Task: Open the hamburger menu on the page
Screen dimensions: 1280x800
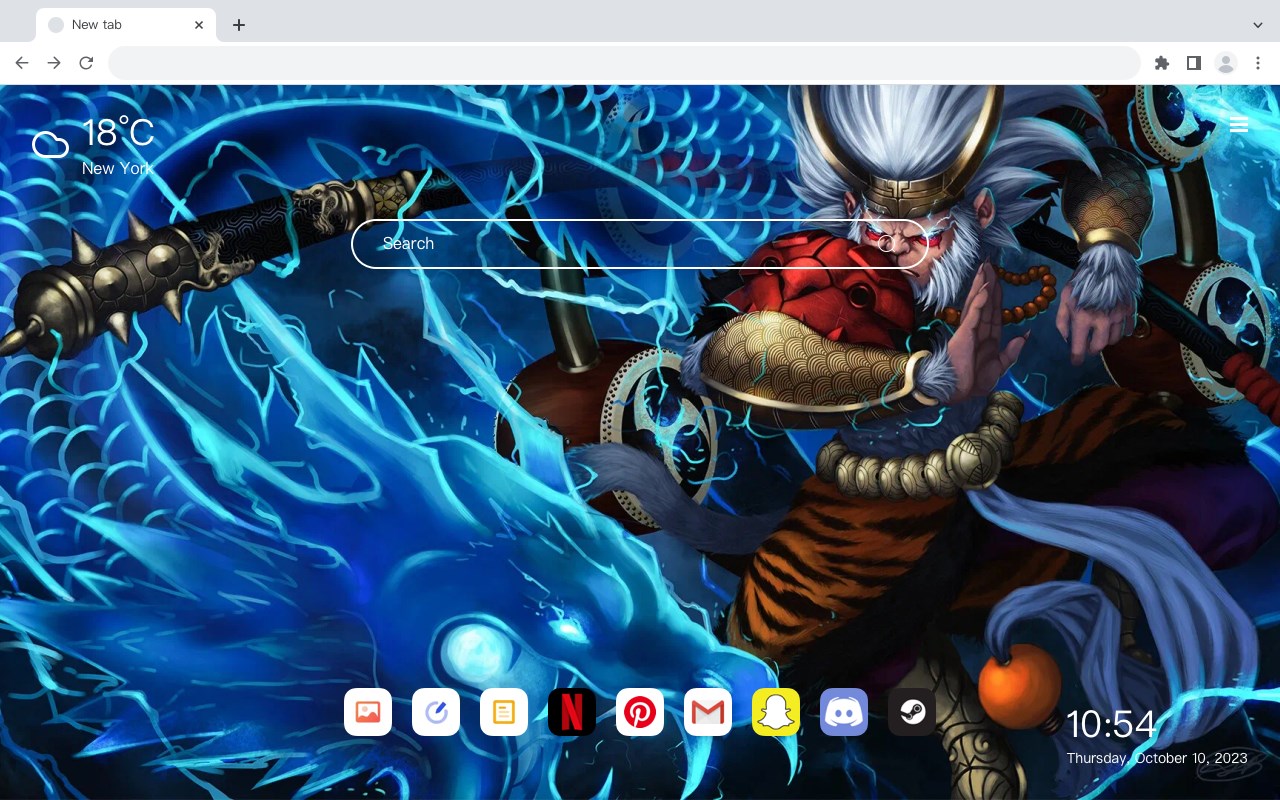Action: click(1239, 125)
